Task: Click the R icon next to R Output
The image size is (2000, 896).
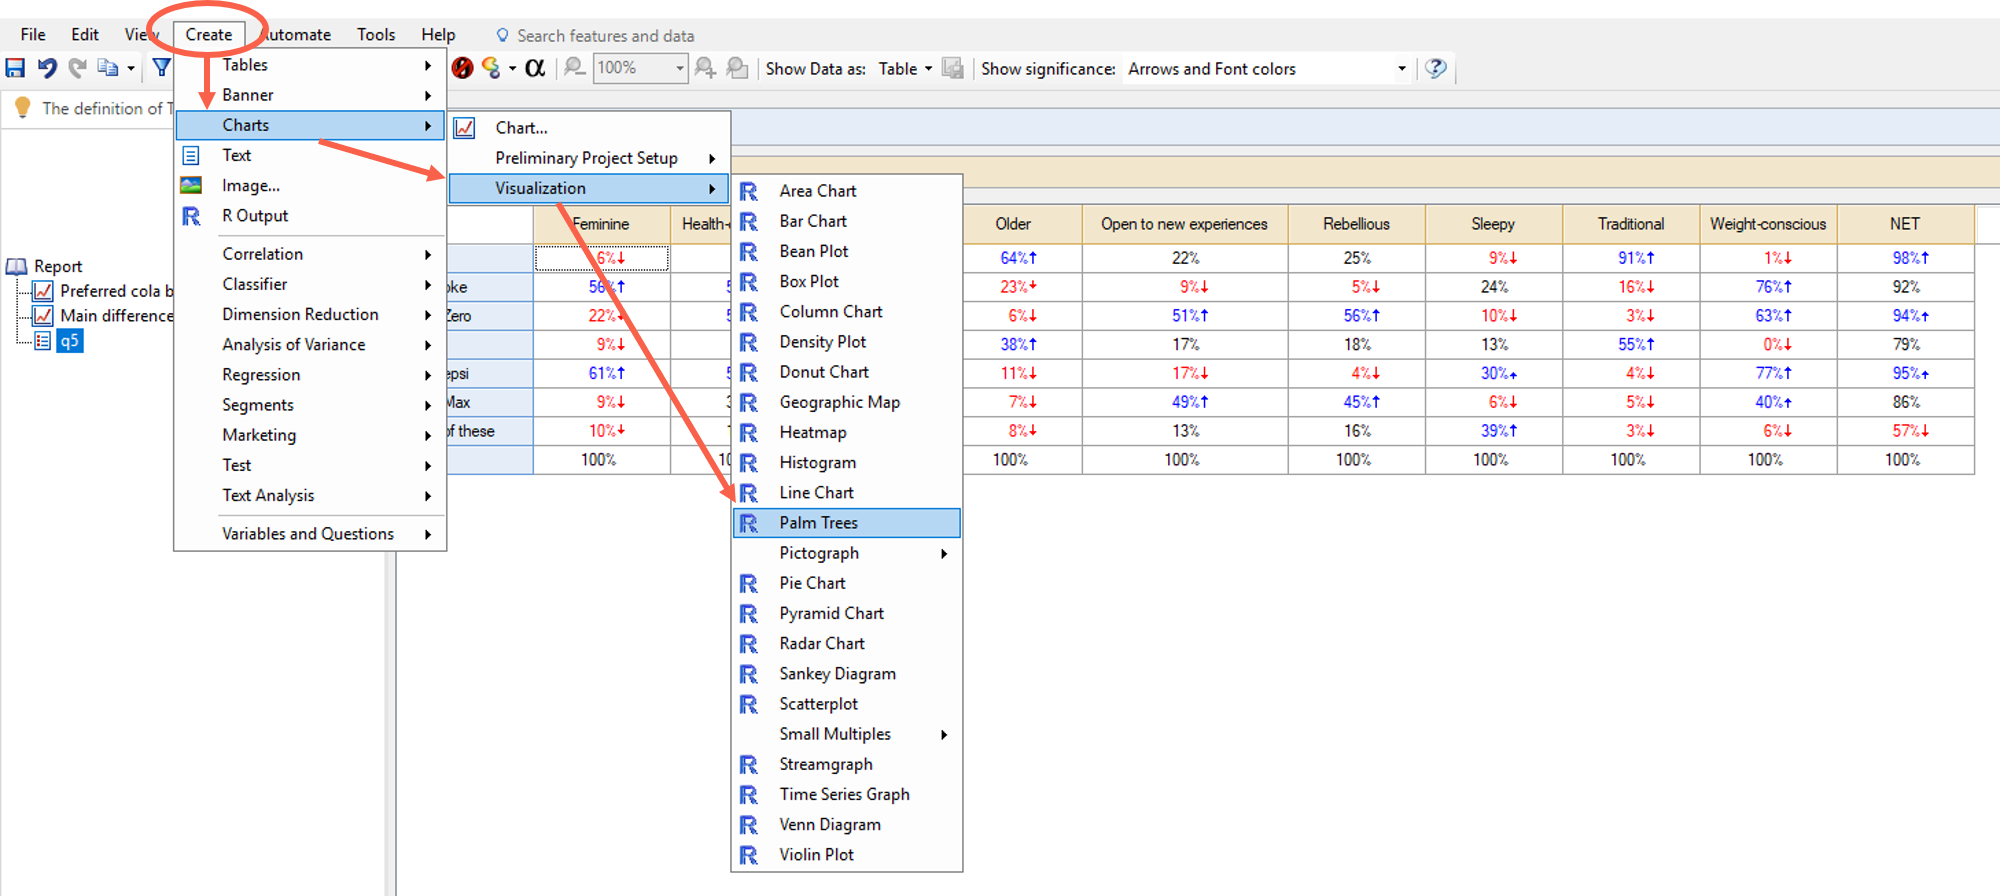Action: tap(191, 216)
